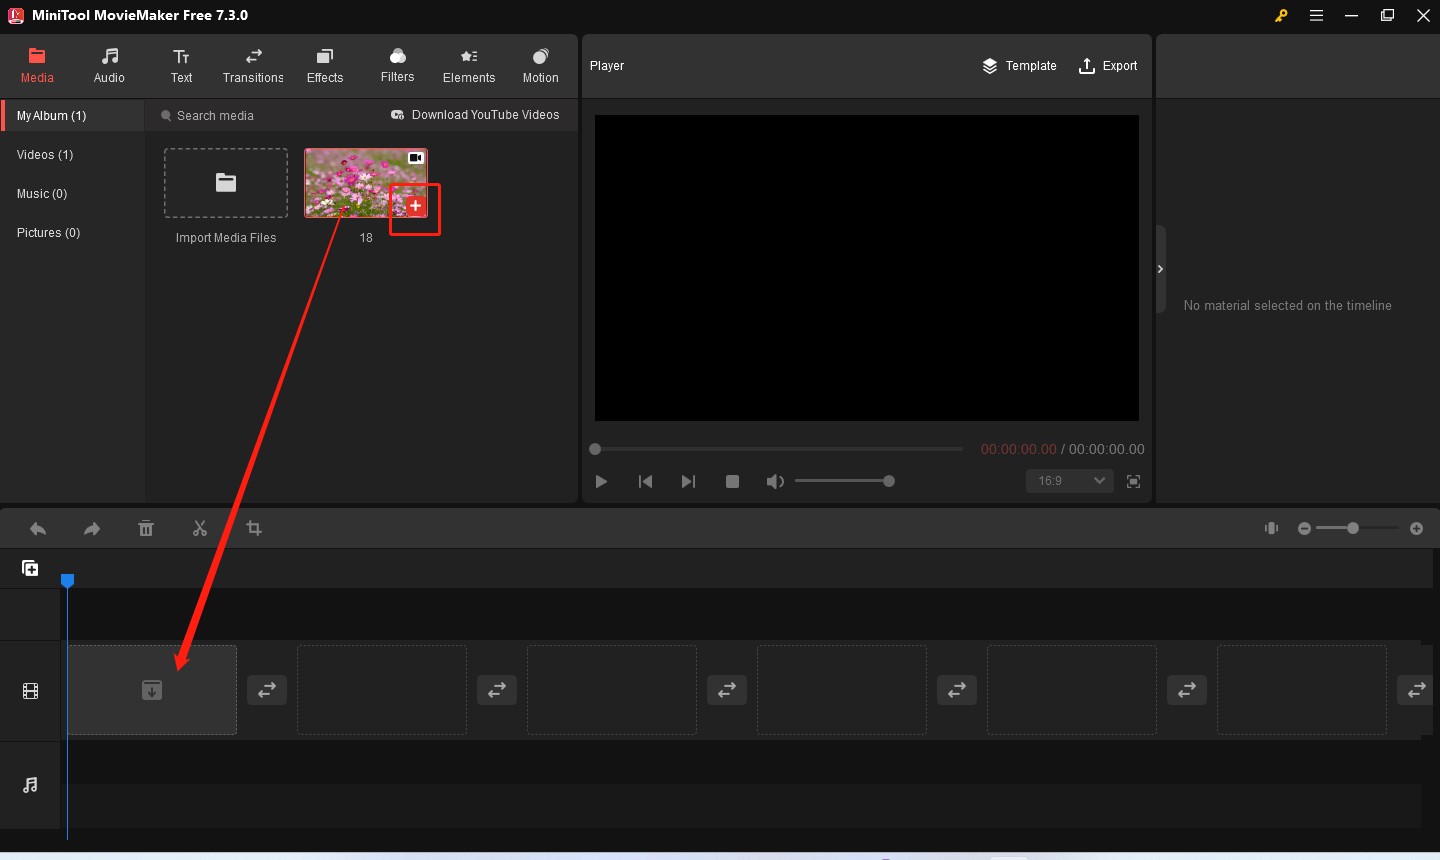Toggle full screen preview
Image resolution: width=1440 pixels, height=860 pixels.
click(x=1133, y=482)
